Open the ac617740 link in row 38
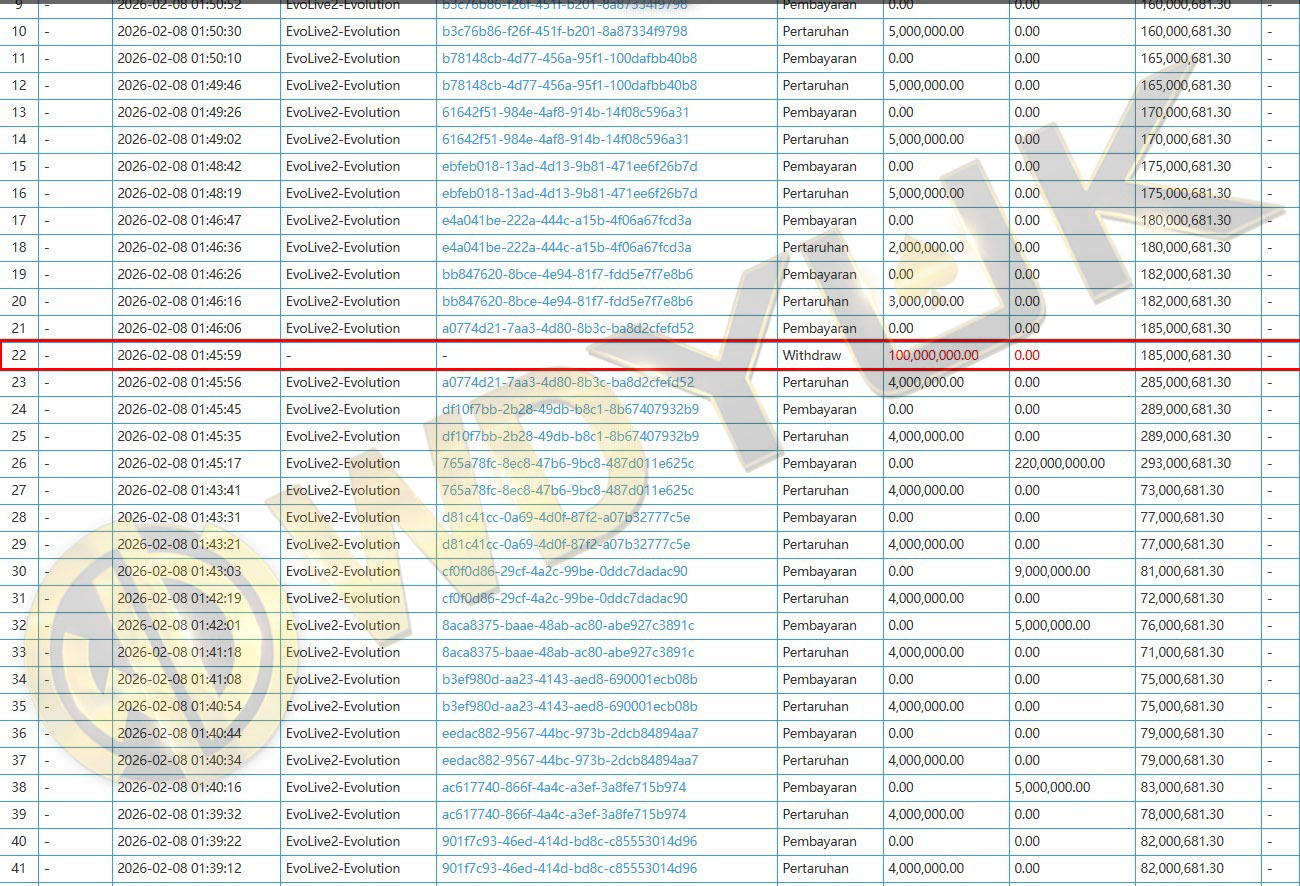Screen dimensions: 1300x886 click(x=564, y=787)
